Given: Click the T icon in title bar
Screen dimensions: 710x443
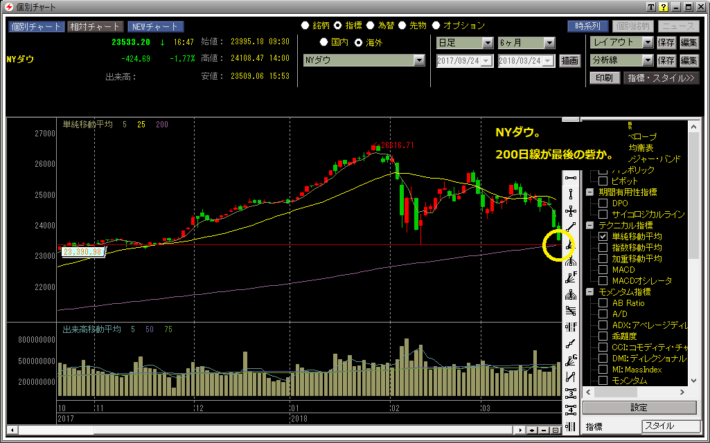Looking at the screenshot, I should point(651,7).
